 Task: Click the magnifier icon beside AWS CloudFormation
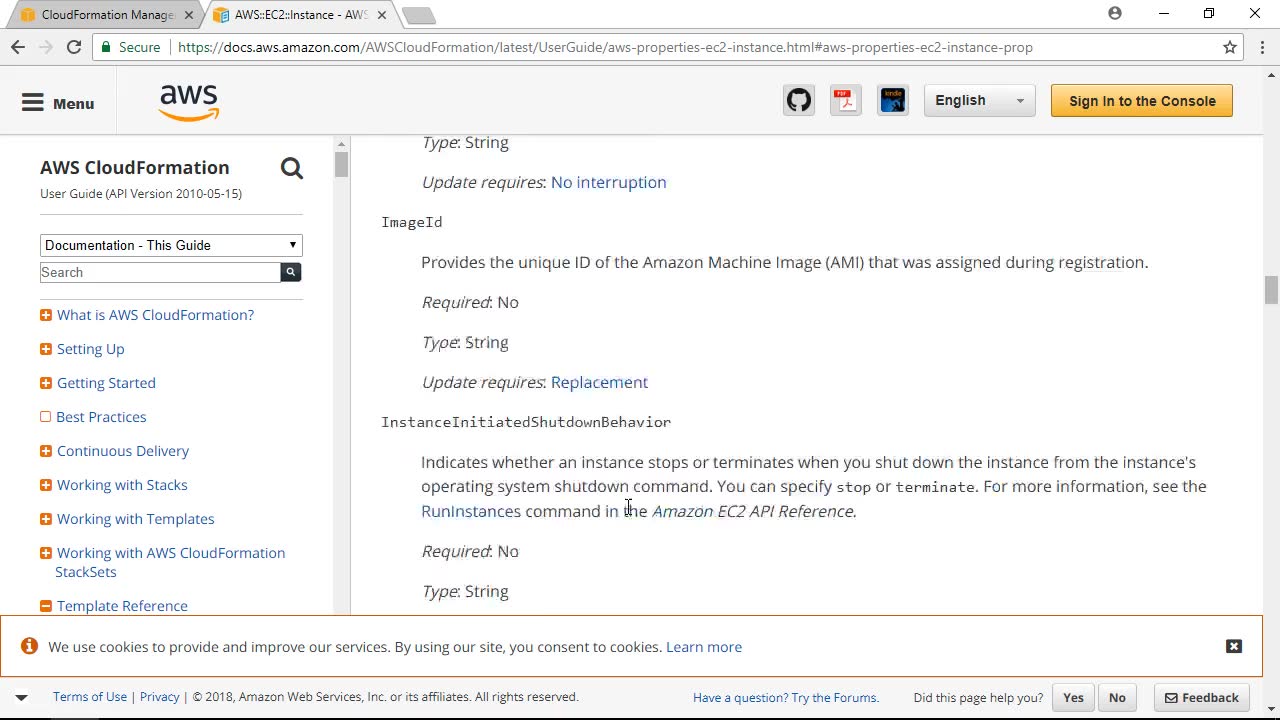291,168
